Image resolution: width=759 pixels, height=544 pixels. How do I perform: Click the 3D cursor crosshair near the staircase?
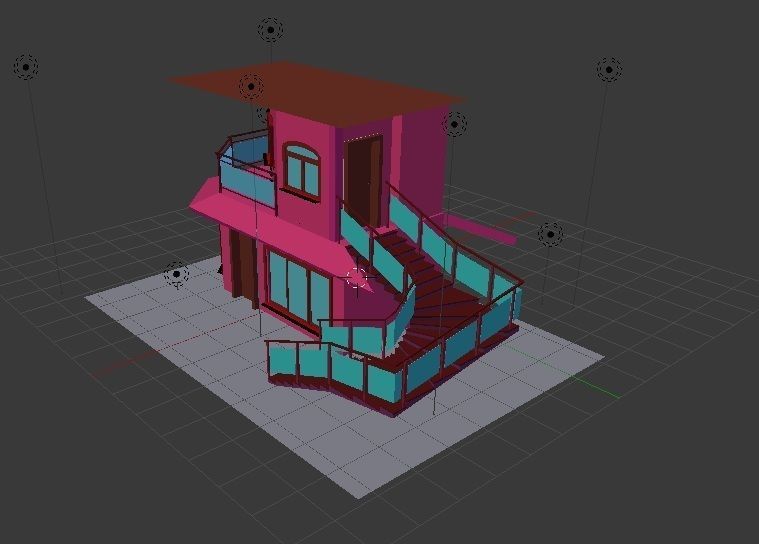tap(358, 278)
